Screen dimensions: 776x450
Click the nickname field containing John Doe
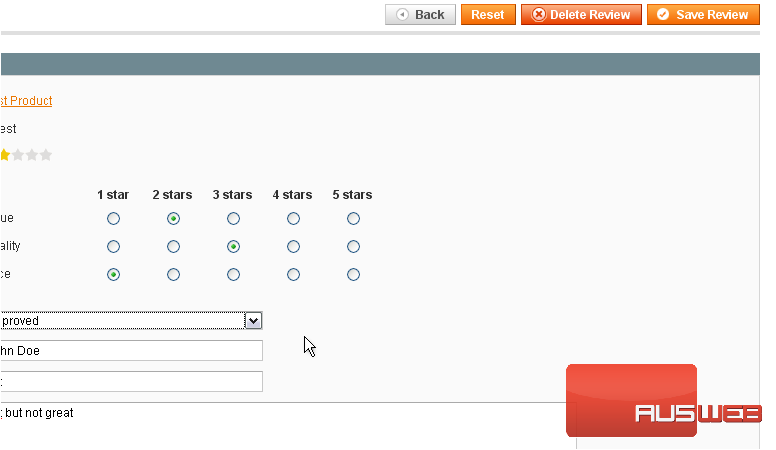(x=130, y=350)
